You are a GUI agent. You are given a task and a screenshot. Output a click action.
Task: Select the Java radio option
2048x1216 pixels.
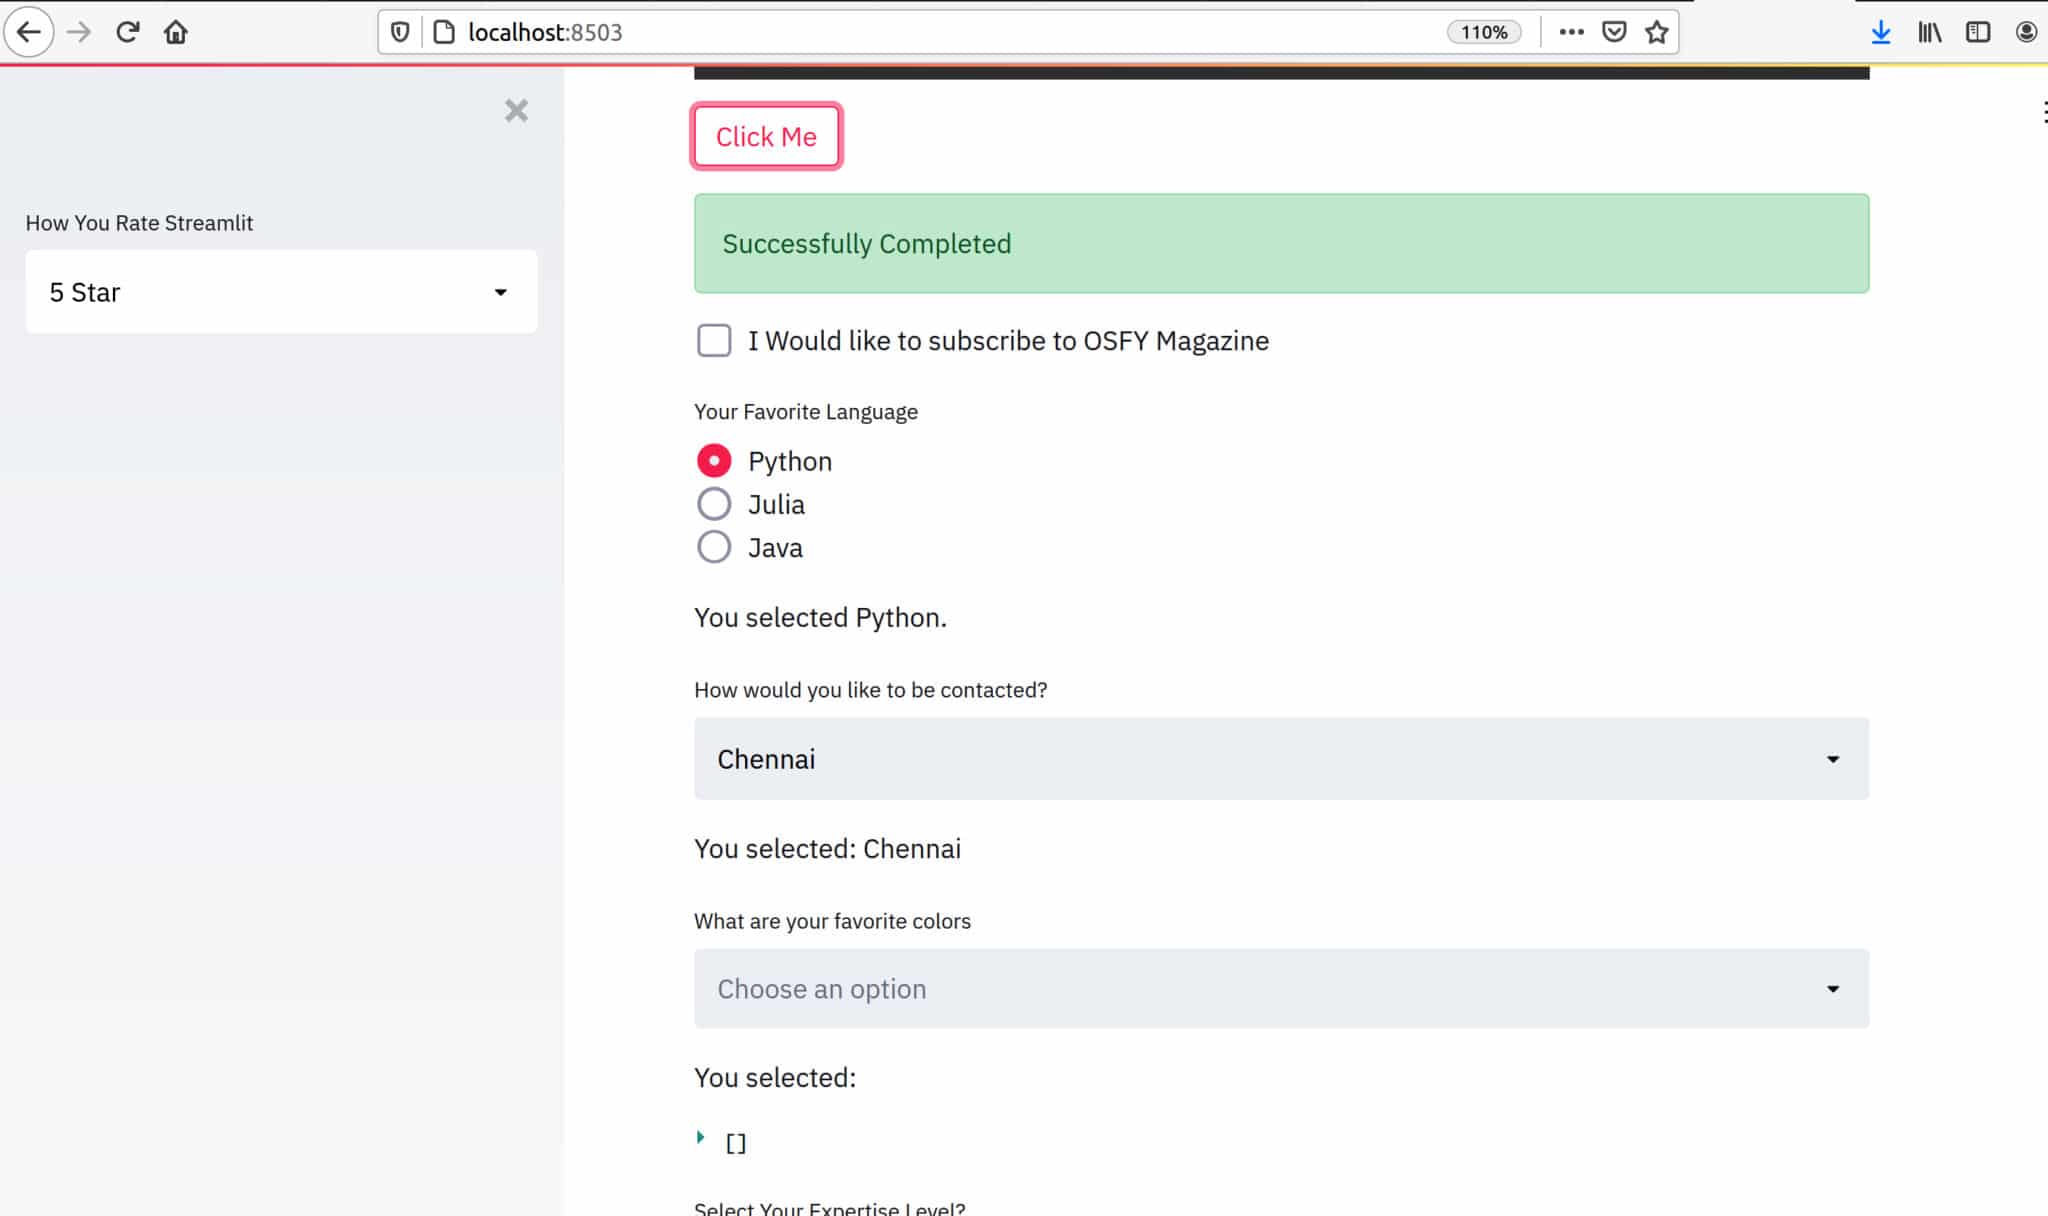pos(714,547)
